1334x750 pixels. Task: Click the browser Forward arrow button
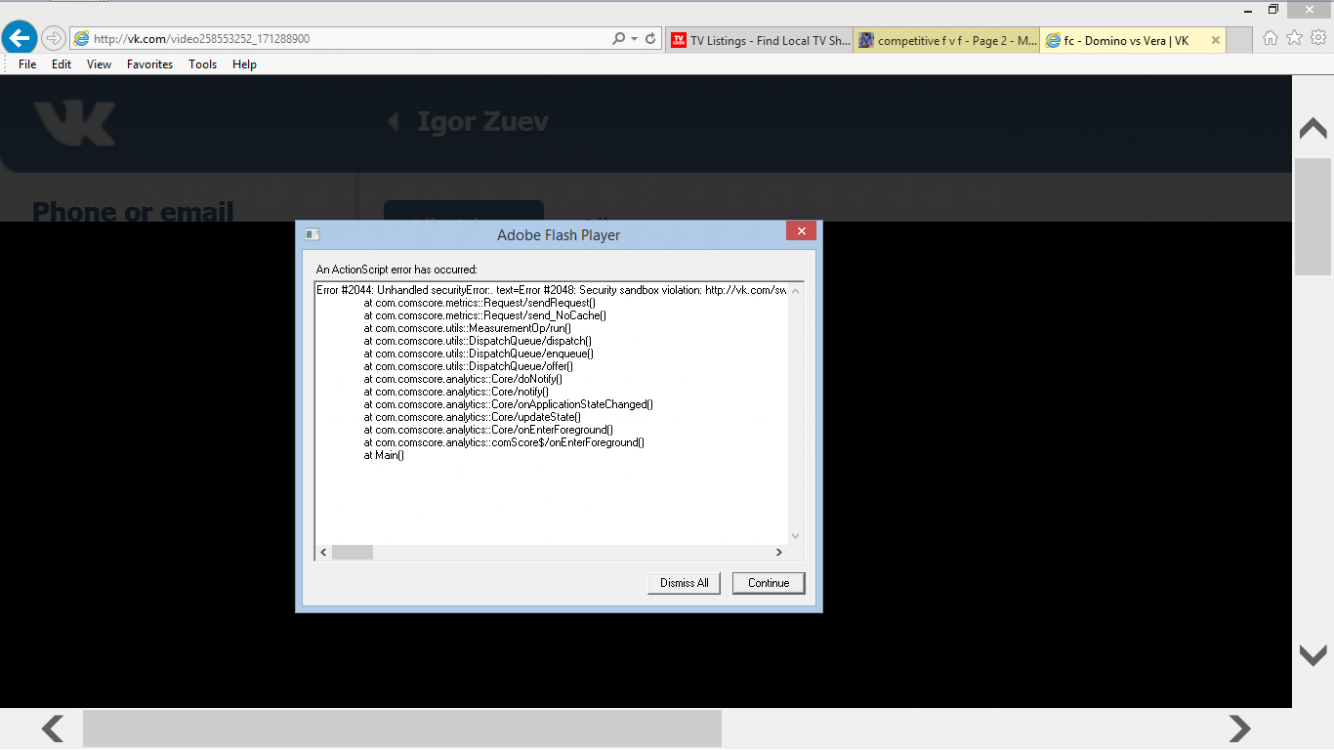pyautogui.click(x=53, y=39)
